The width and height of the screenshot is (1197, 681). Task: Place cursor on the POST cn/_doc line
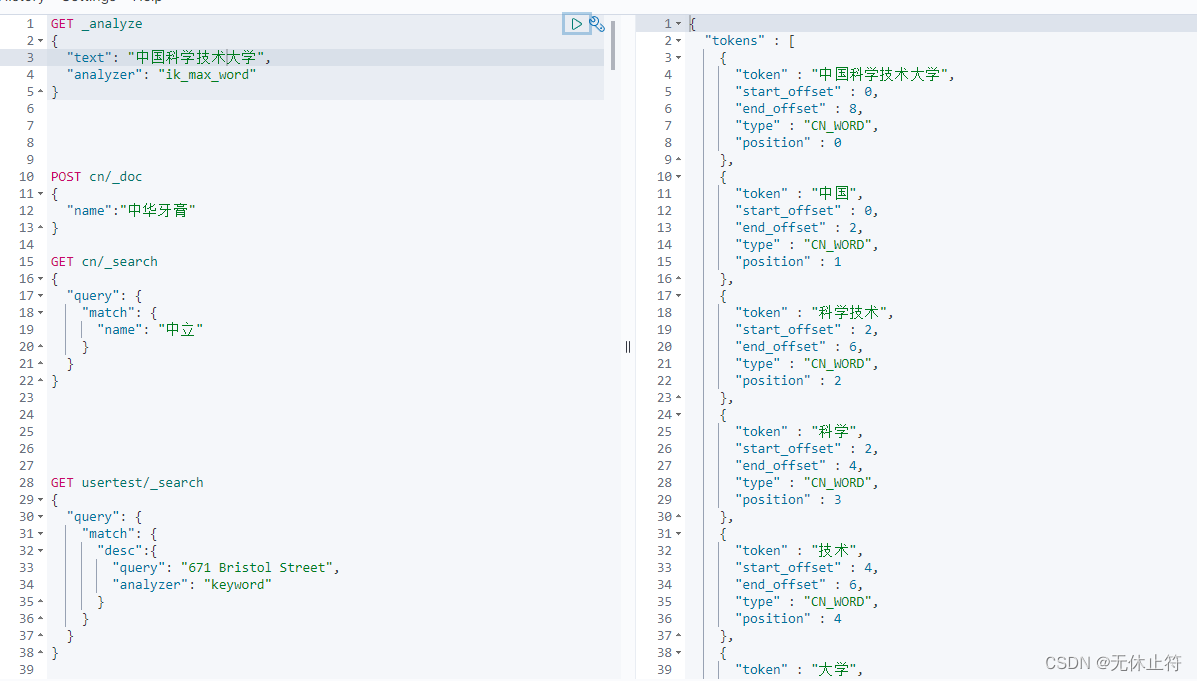point(97,177)
